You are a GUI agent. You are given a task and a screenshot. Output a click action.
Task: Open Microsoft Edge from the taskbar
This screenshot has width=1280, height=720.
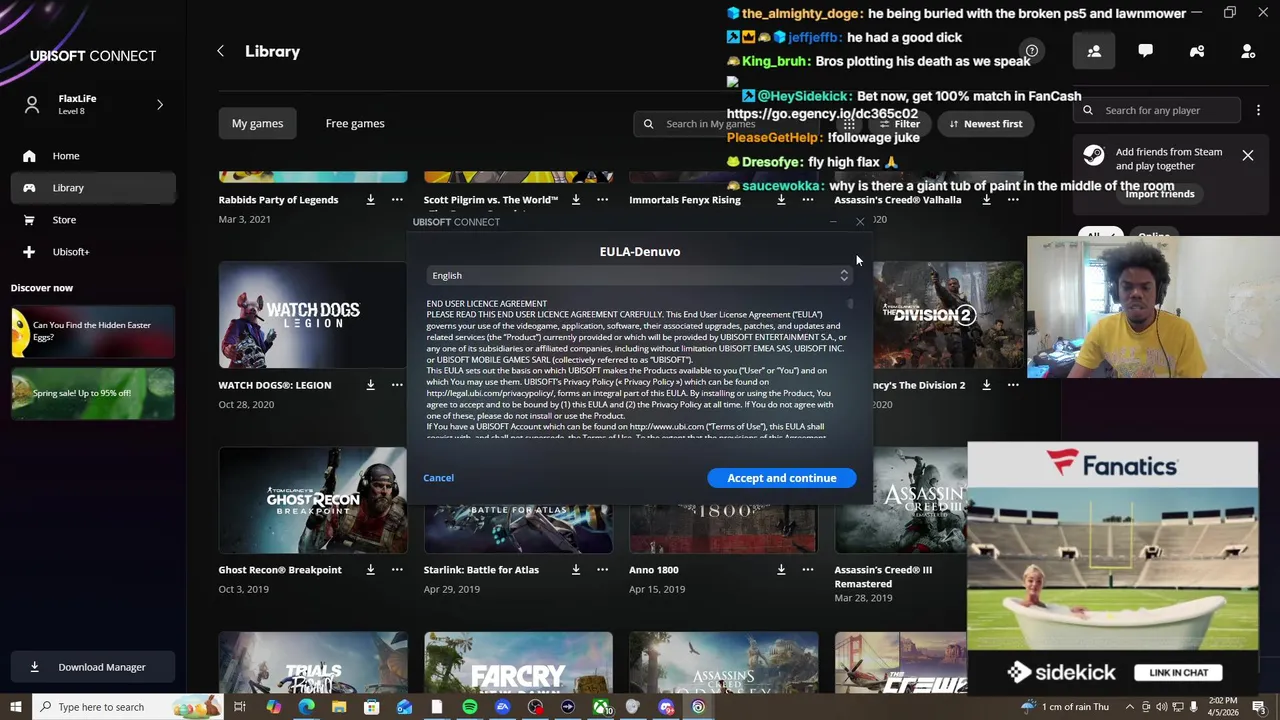point(306,707)
